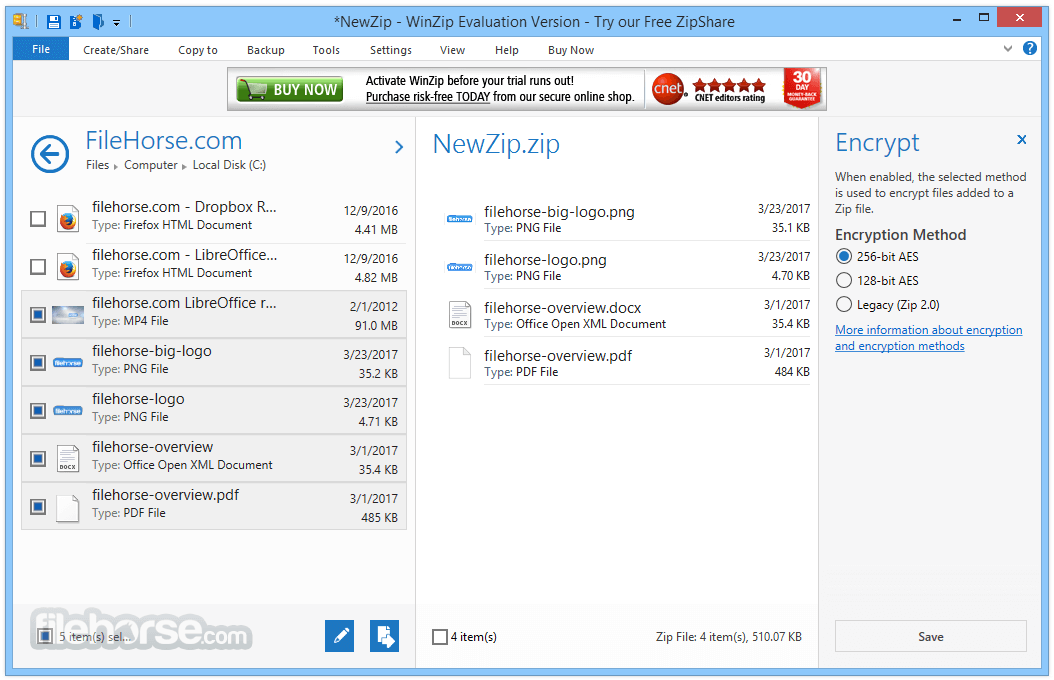Image resolution: width=1054 pixels, height=680 pixels.
Task: Click the docx icon of filehorse-overview in files pane
Action: tap(68, 459)
